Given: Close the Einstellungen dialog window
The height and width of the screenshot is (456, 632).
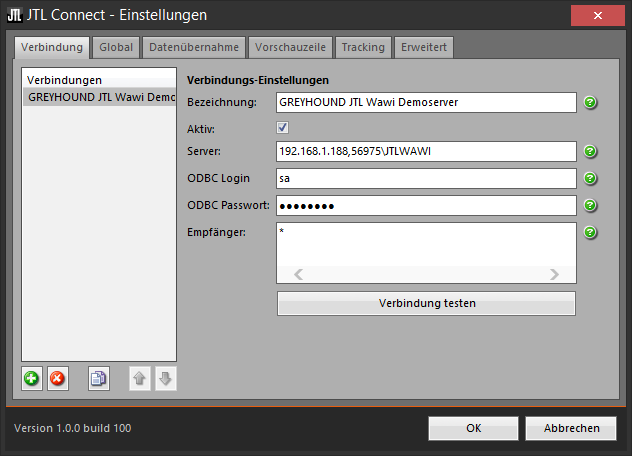Looking at the screenshot, I should pos(598,16).
